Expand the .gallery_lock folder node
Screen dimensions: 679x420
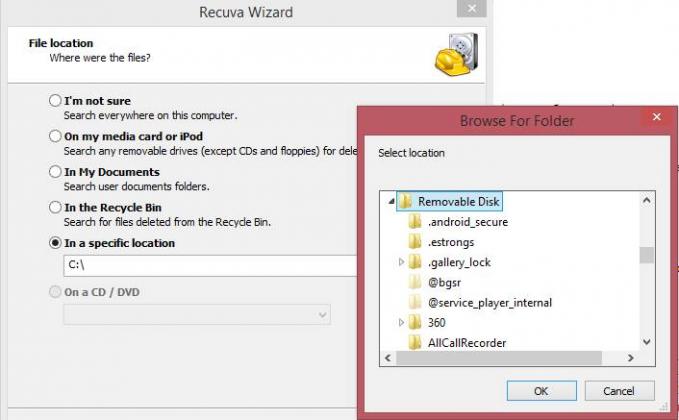402,262
